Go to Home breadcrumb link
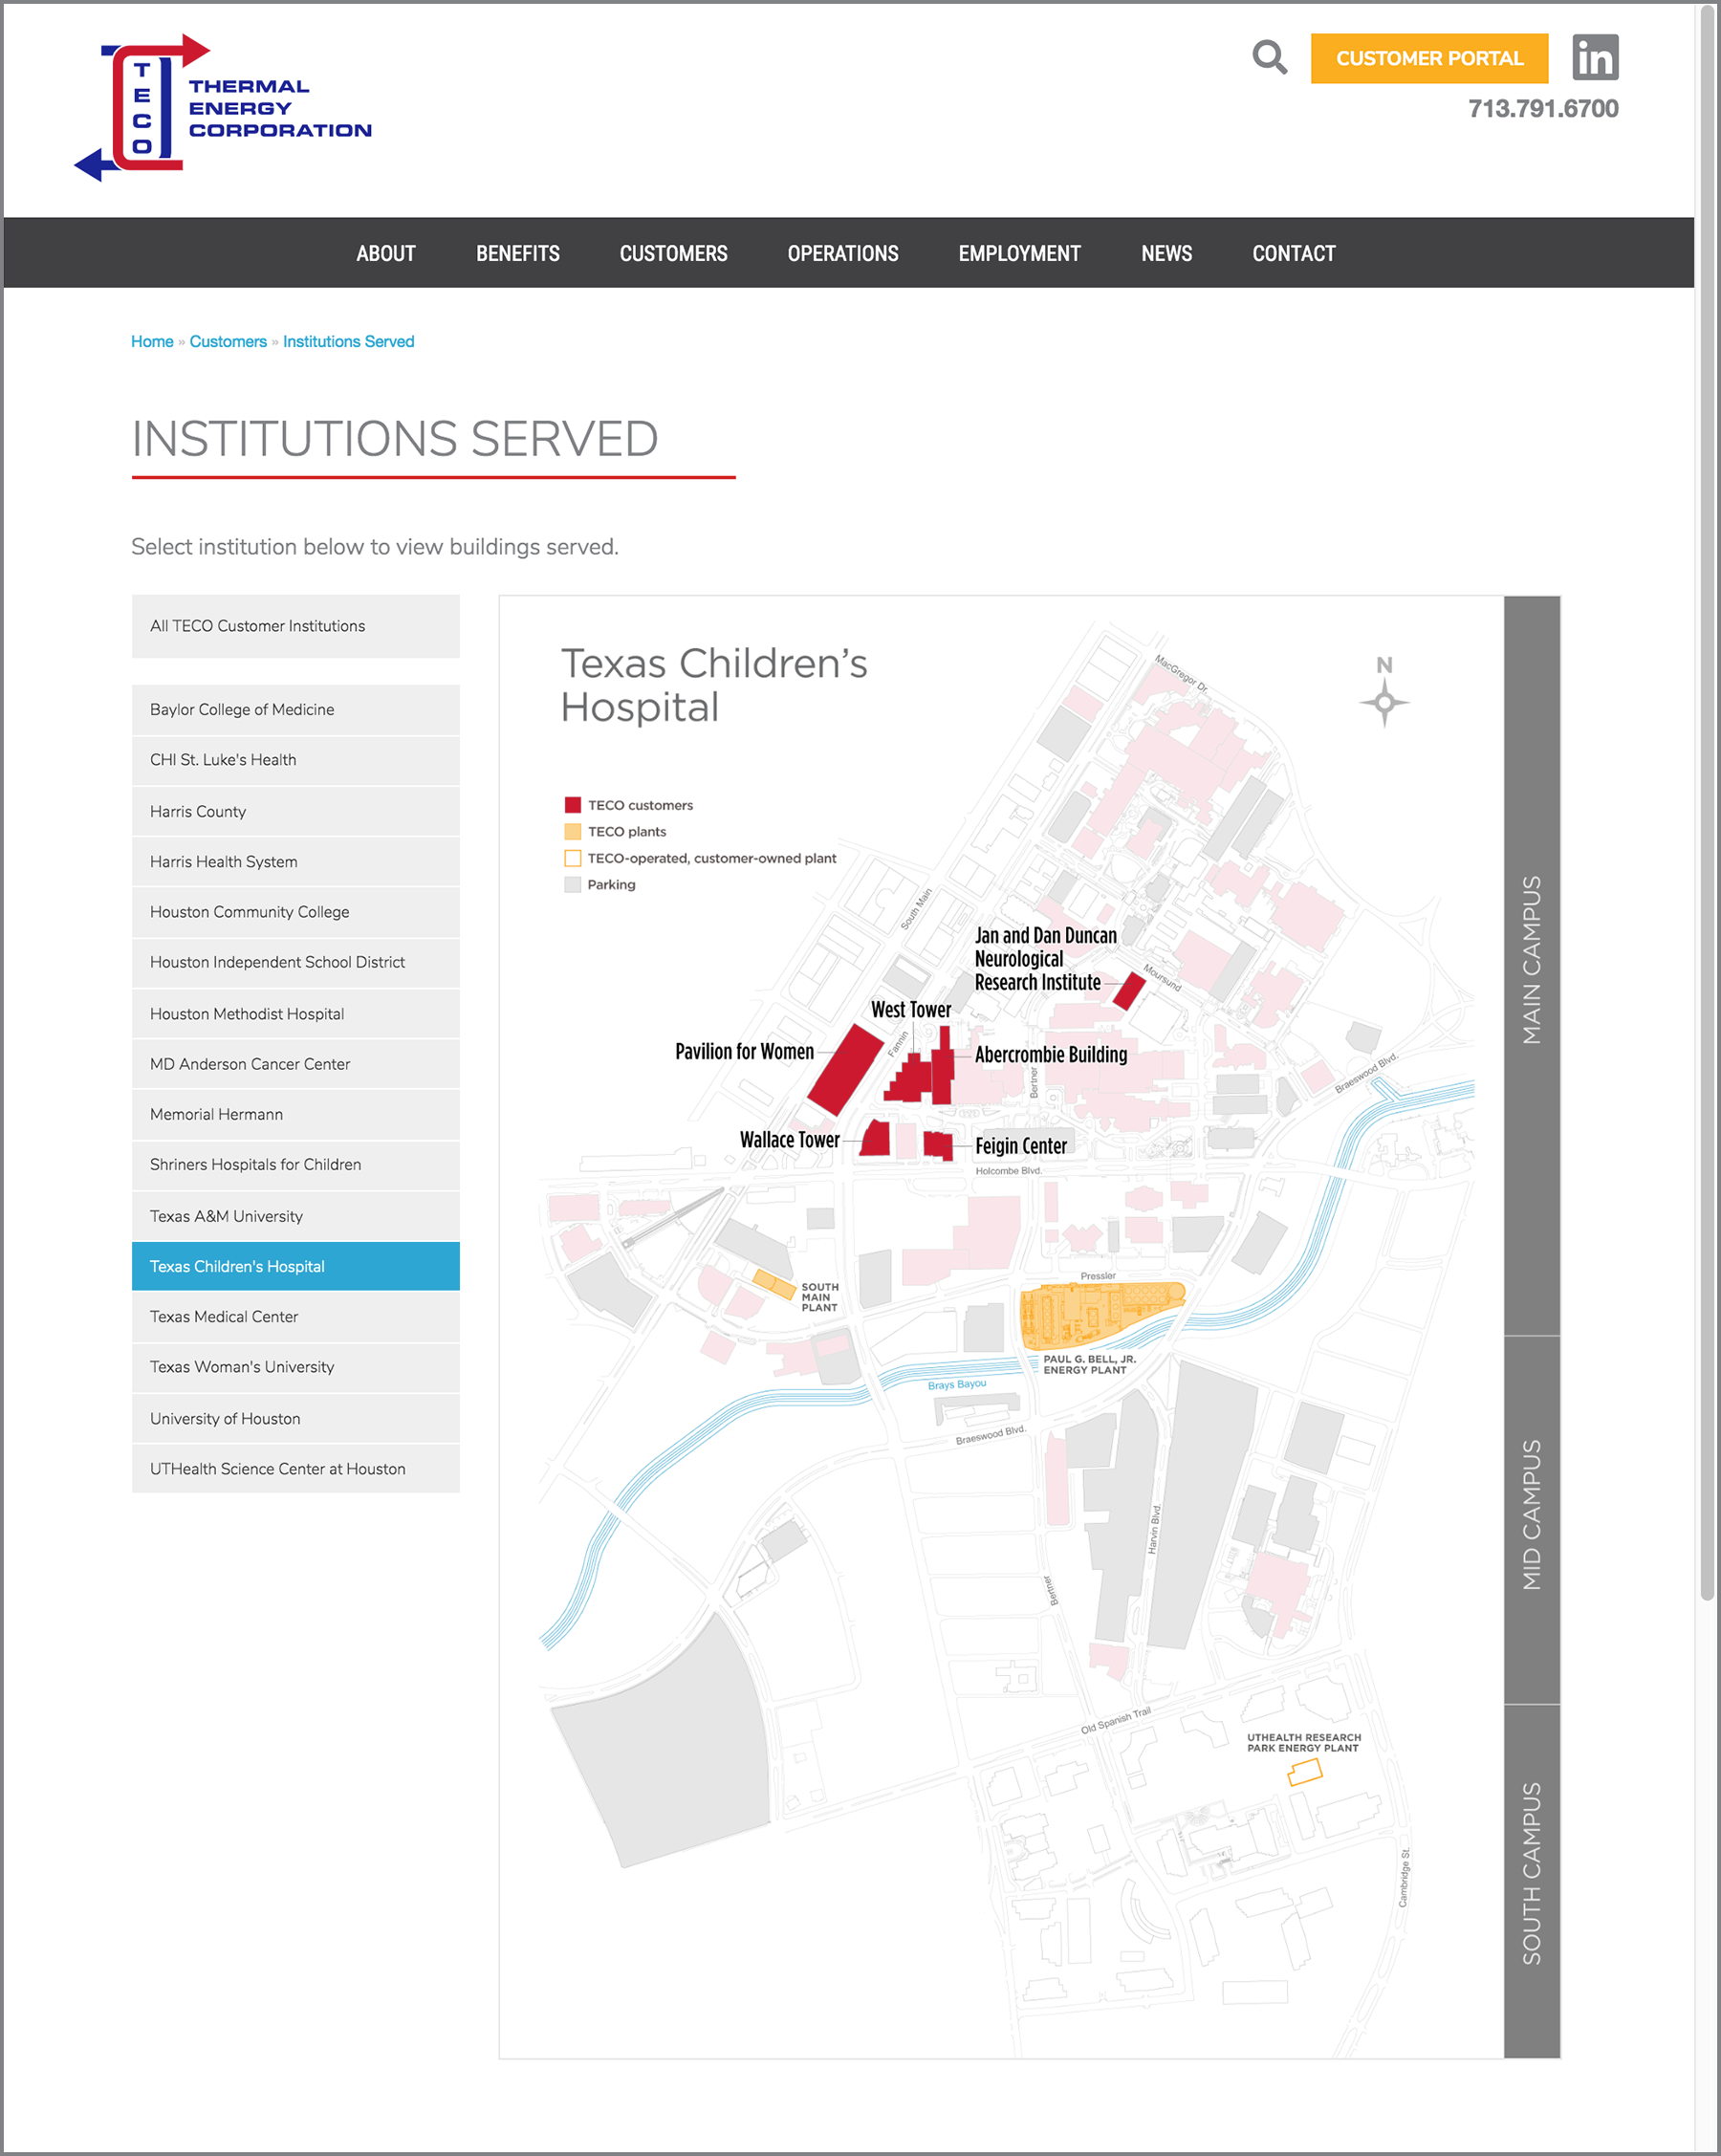The width and height of the screenshot is (1721, 2156). (x=152, y=341)
